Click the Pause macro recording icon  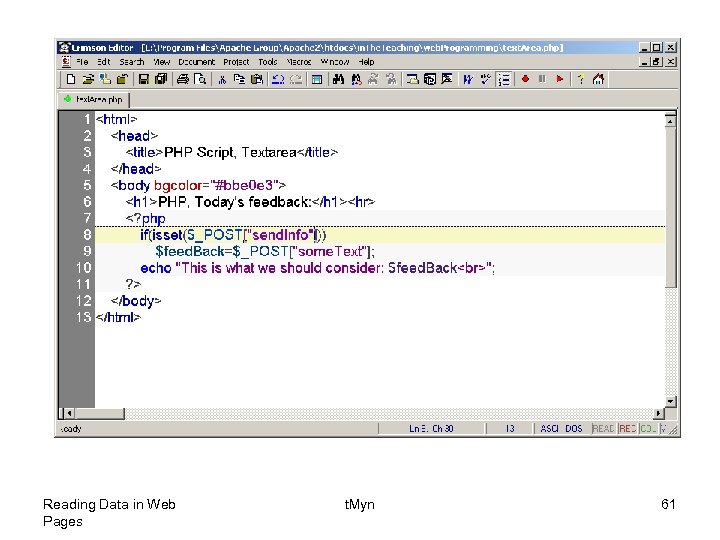542,79
